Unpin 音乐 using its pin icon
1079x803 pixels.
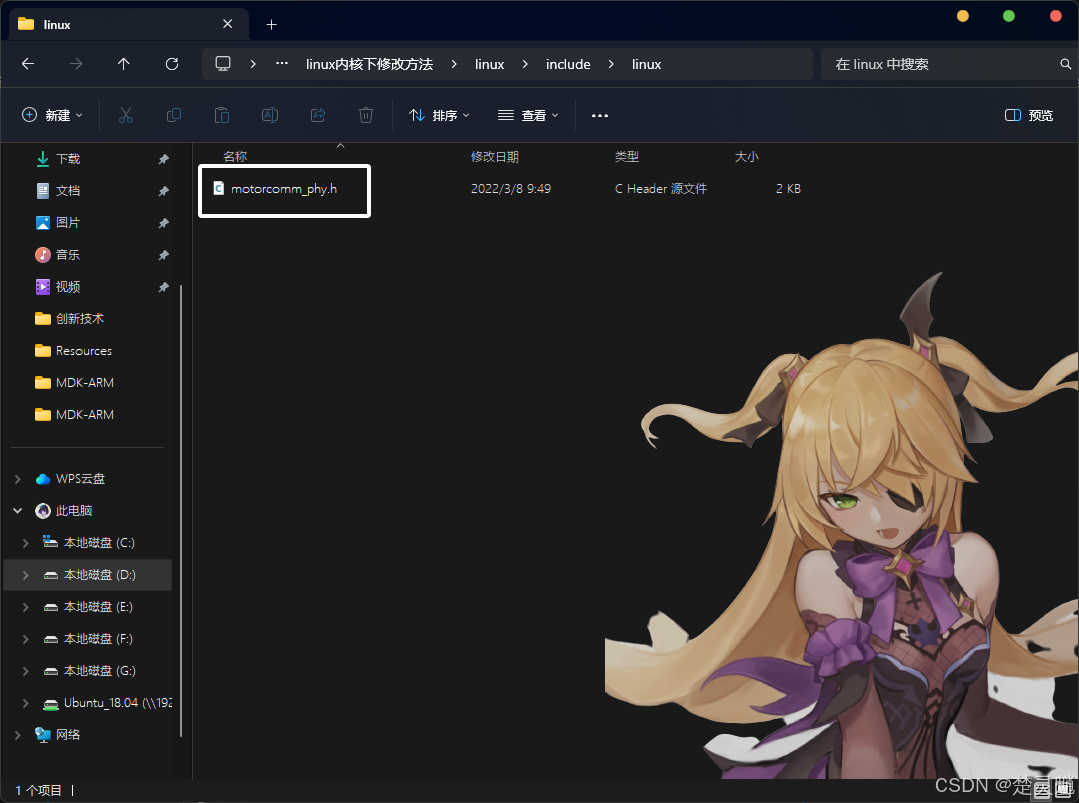(x=164, y=255)
